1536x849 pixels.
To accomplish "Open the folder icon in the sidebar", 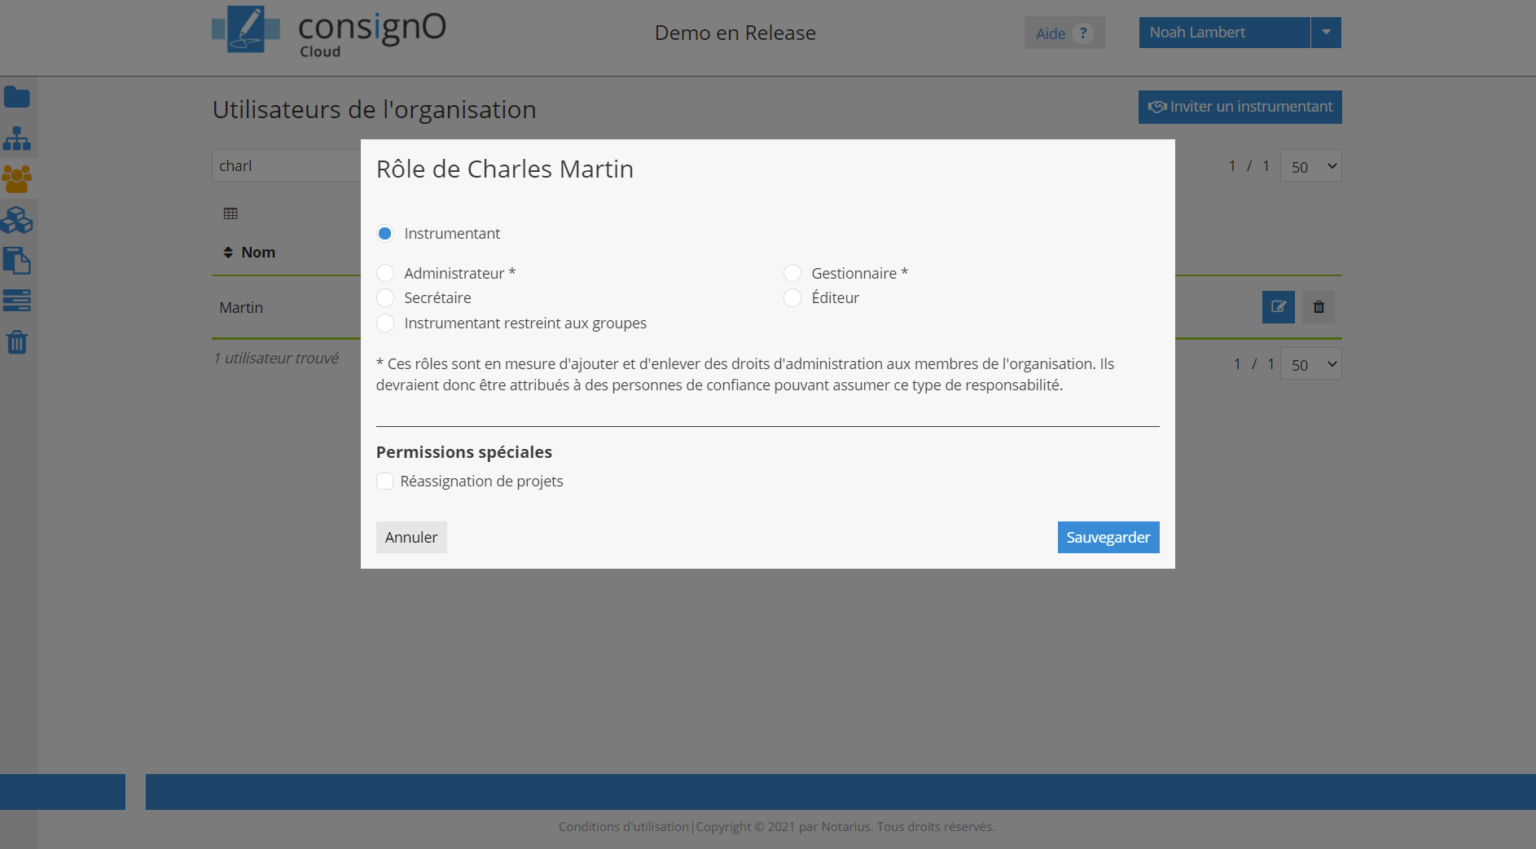I will tap(17, 97).
